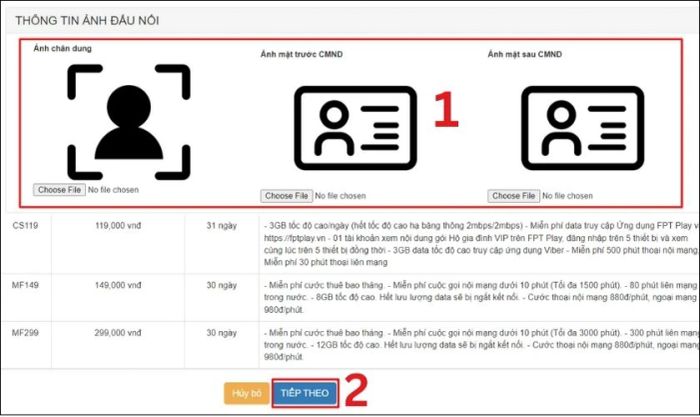
Task: Click the THÔNG TIN ẢNH ĐẤU NỐI header
Action: (x=87, y=21)
